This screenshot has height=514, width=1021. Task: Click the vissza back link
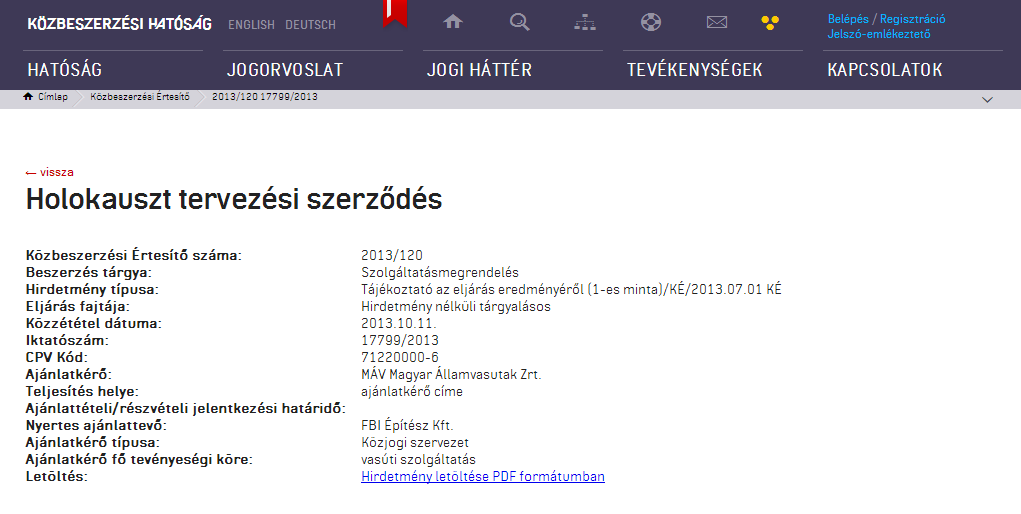pos(49,173)
